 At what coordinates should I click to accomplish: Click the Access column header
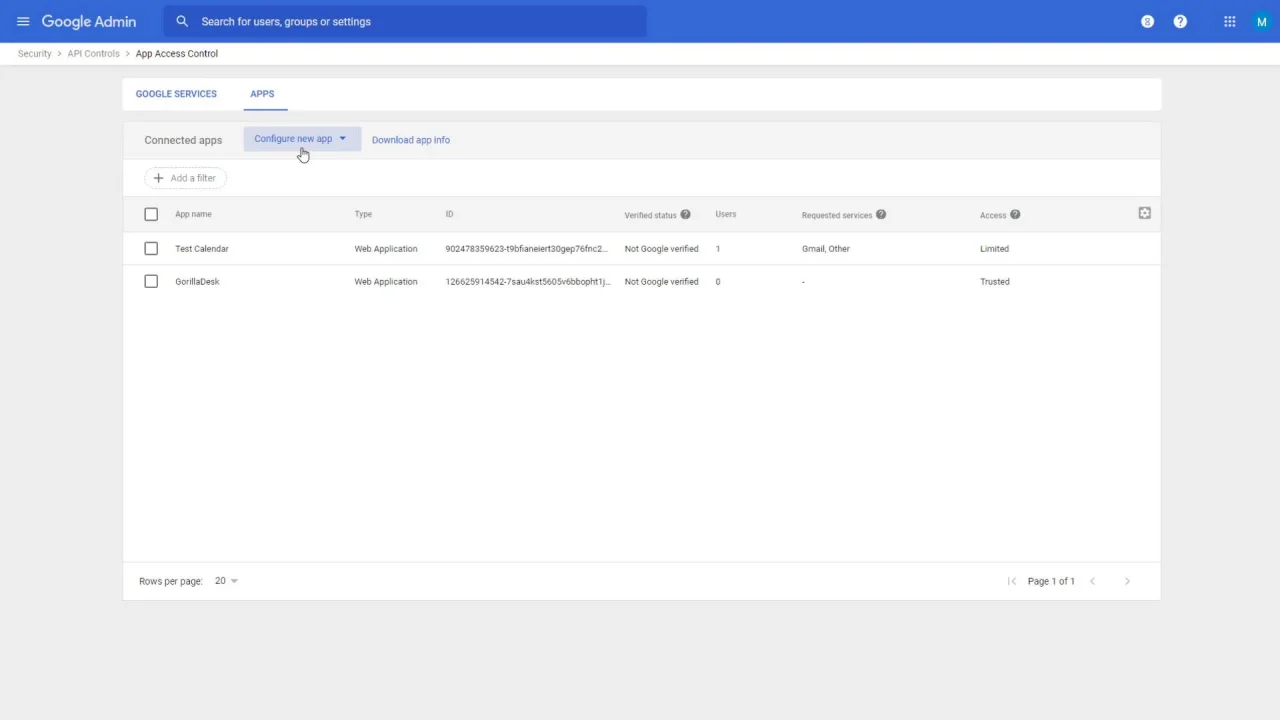[x=993, y=215]
